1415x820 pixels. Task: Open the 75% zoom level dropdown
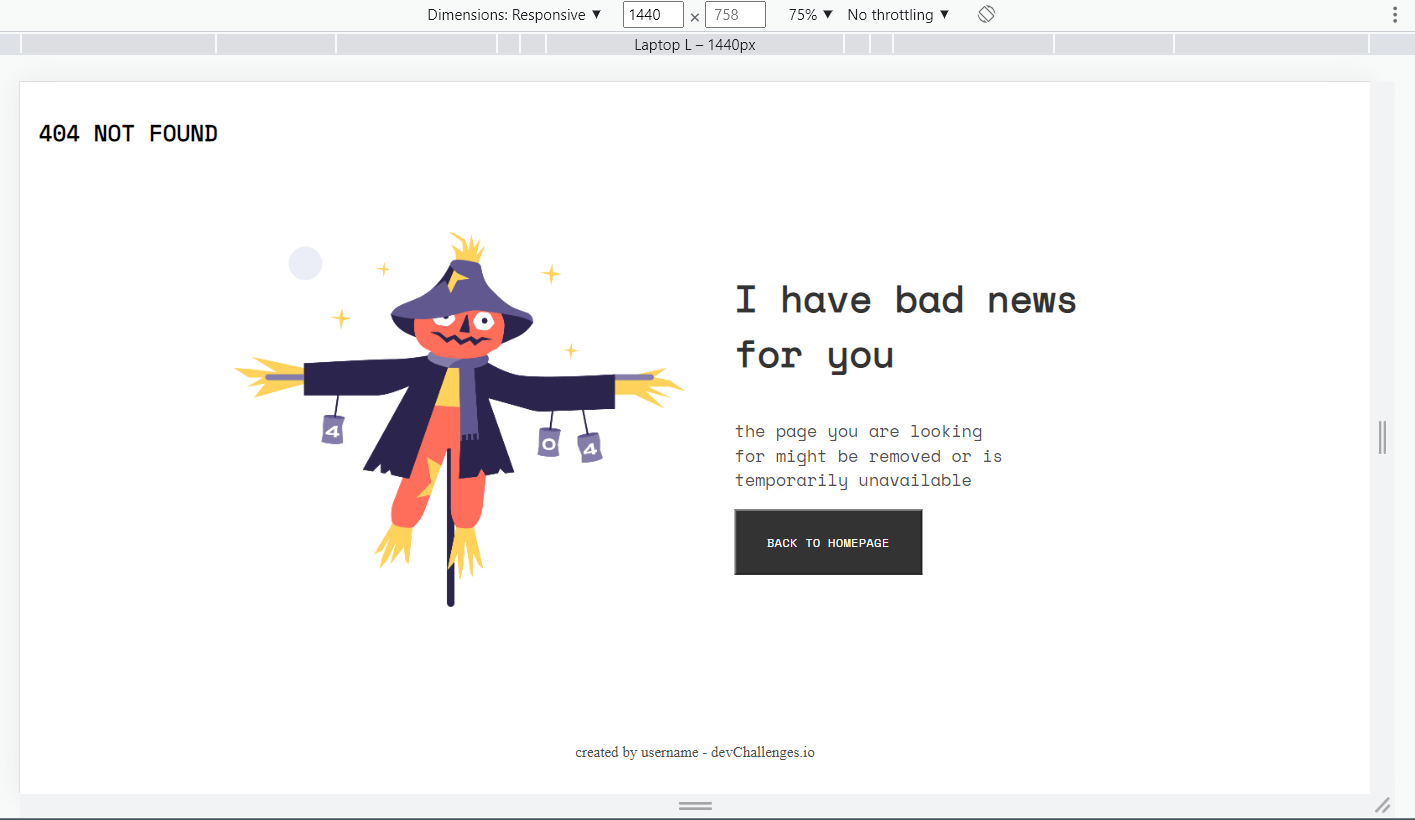click(808, 14)
